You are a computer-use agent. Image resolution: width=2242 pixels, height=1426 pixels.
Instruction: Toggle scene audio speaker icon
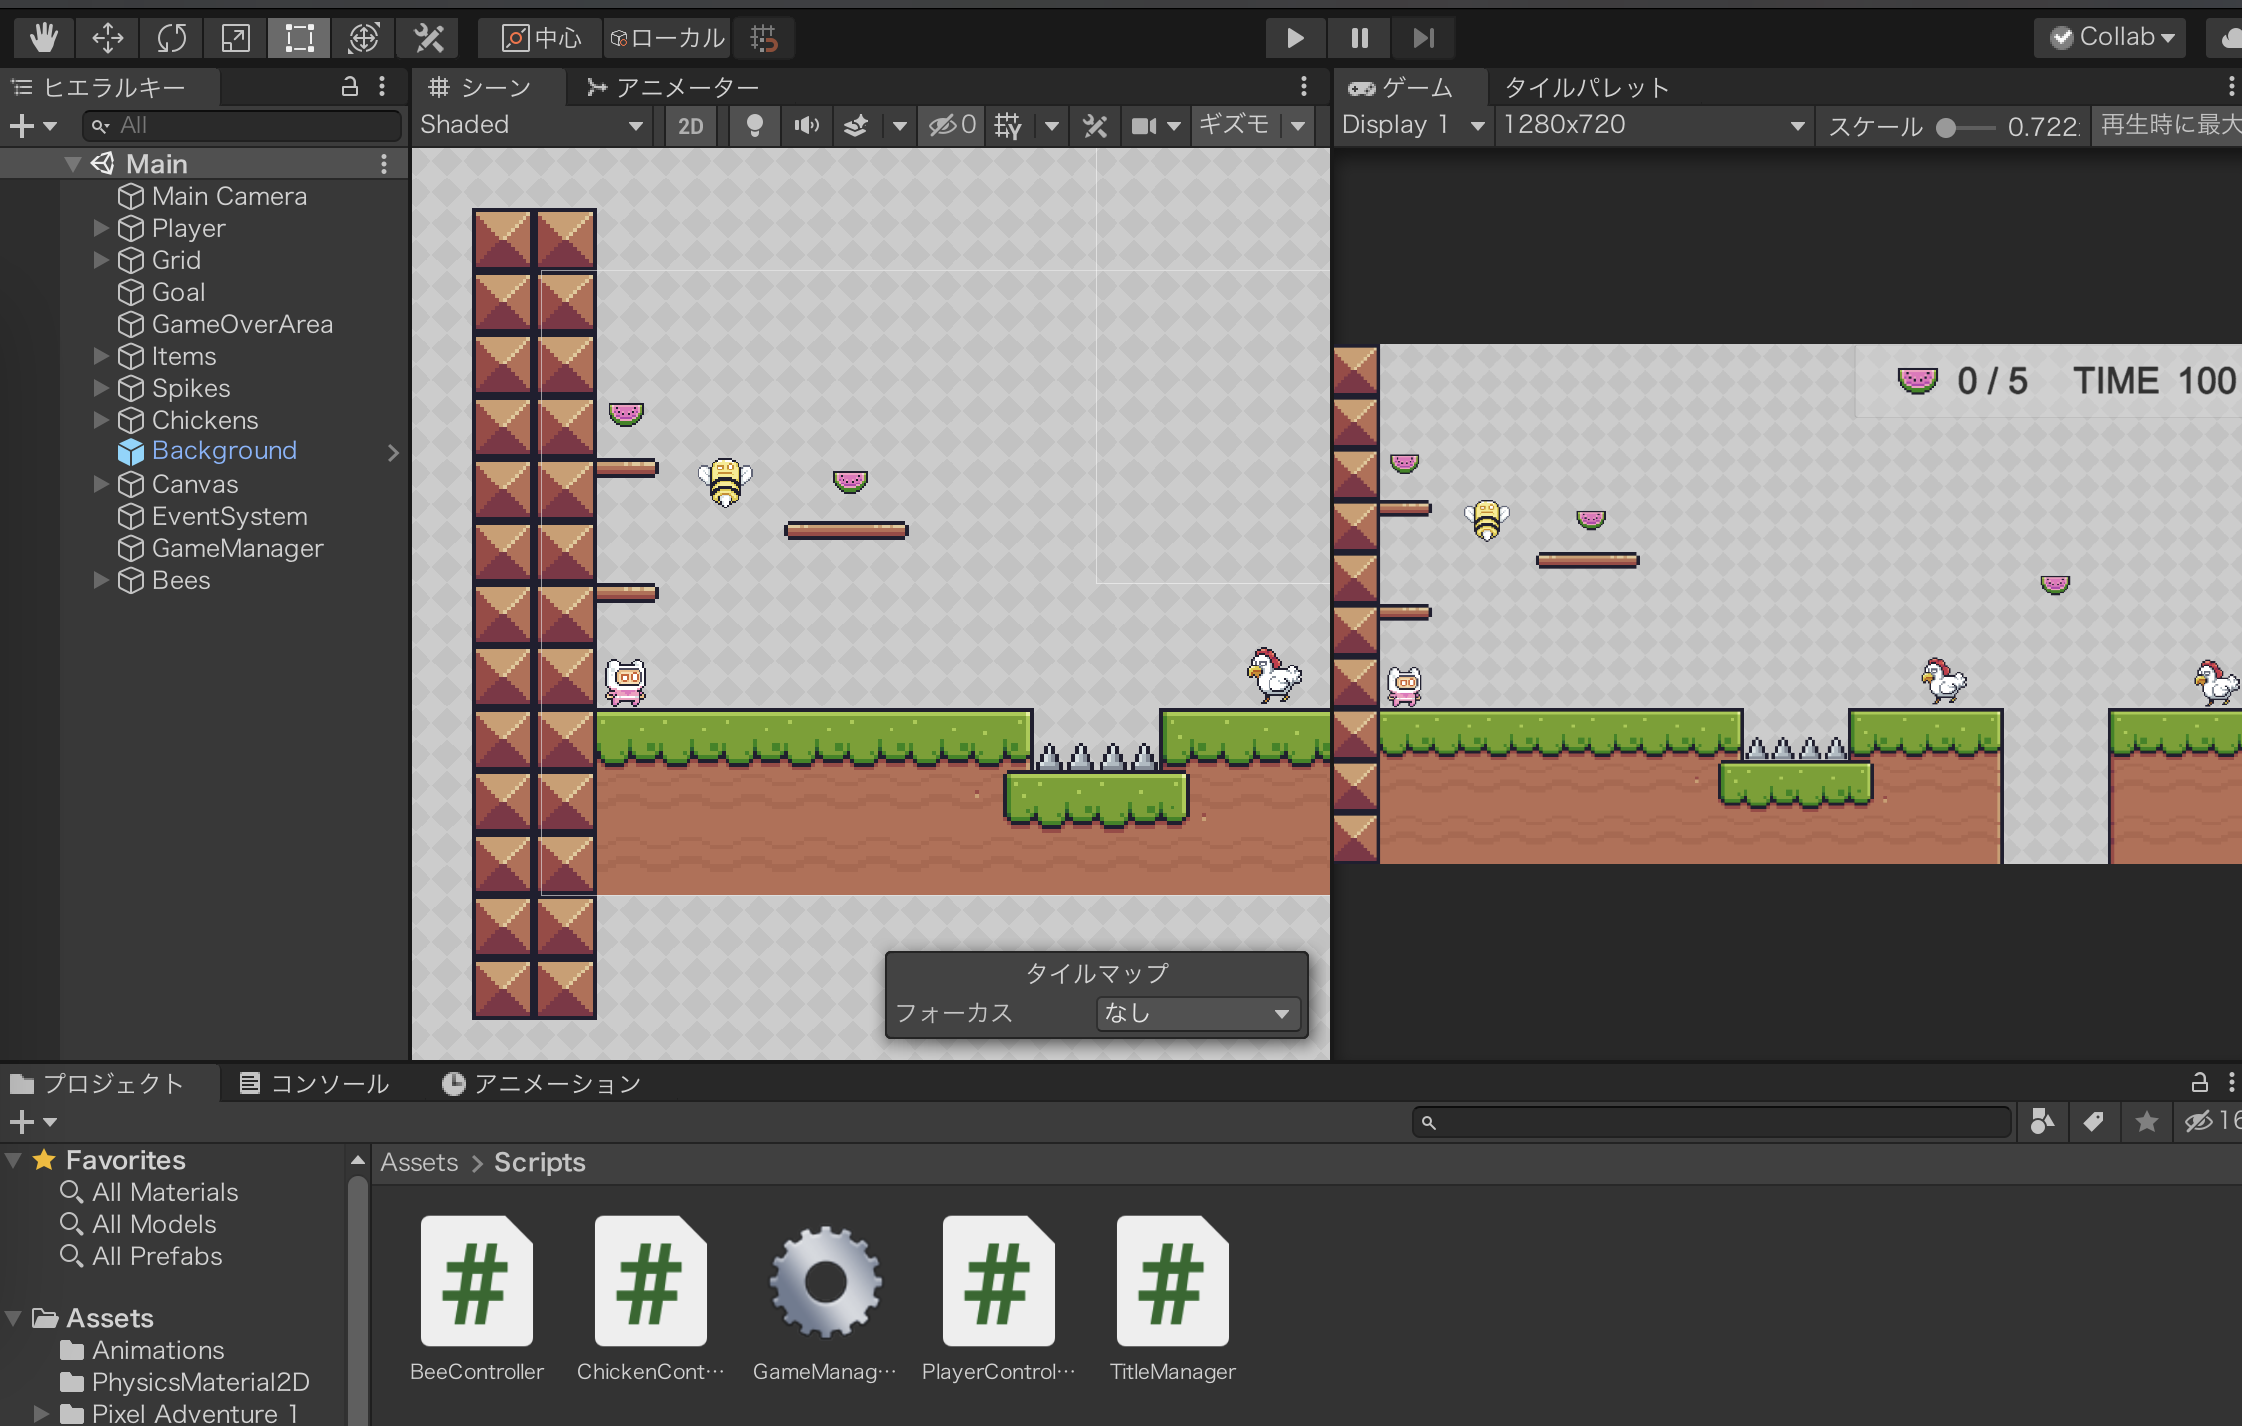pyautogui.click(x=806, y=125)
